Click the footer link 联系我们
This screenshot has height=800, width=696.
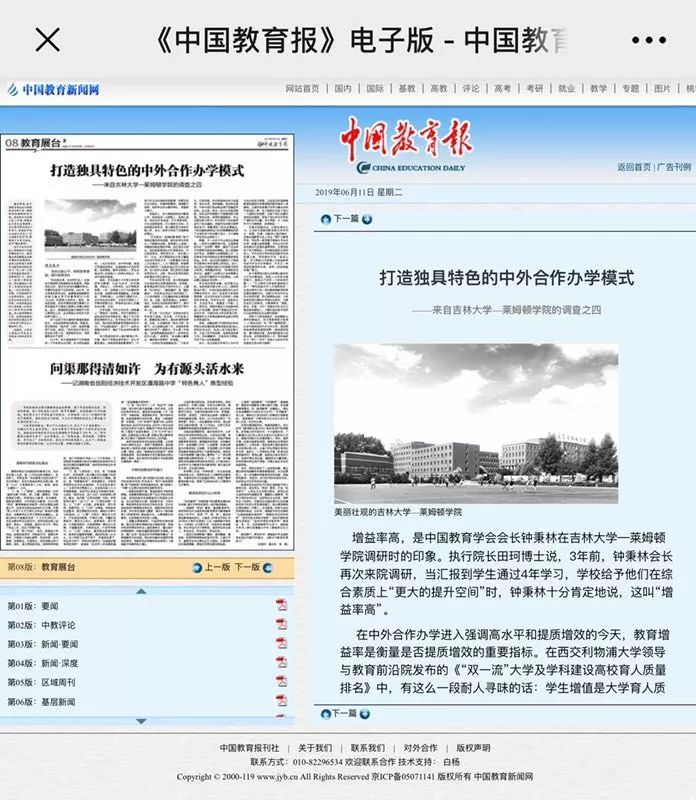tap(367, 748)
